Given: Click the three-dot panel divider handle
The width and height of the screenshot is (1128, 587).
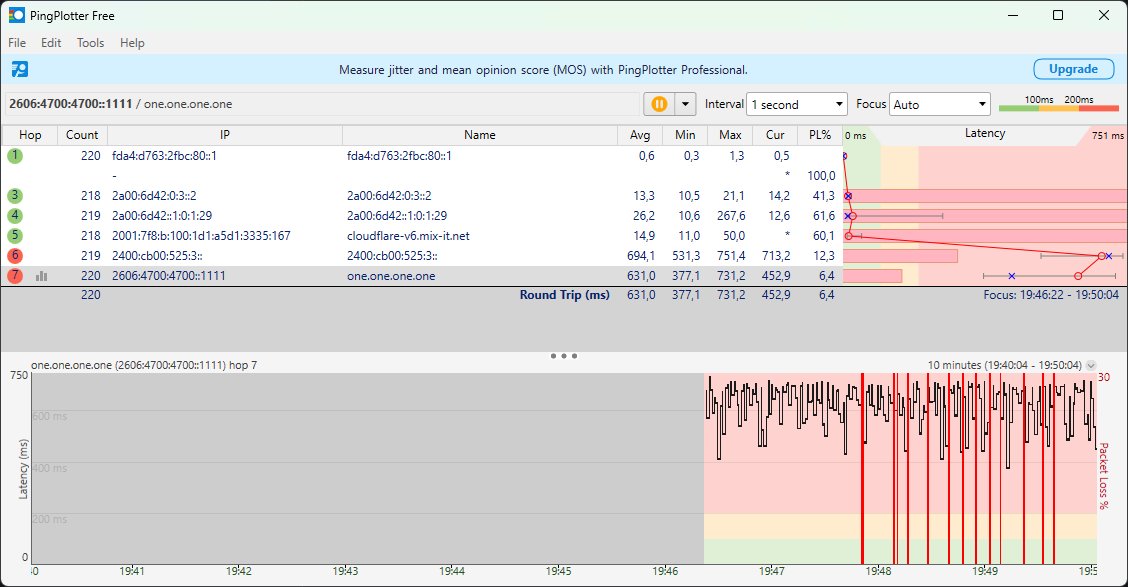Looking at the screenshot, I should point(564,356).
